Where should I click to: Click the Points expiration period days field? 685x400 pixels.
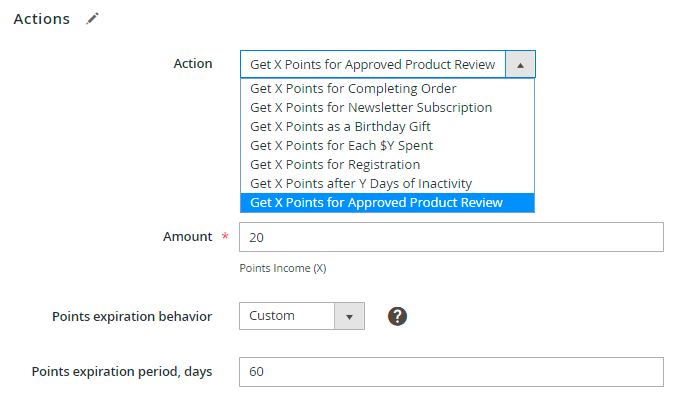(x=451, y=372)
